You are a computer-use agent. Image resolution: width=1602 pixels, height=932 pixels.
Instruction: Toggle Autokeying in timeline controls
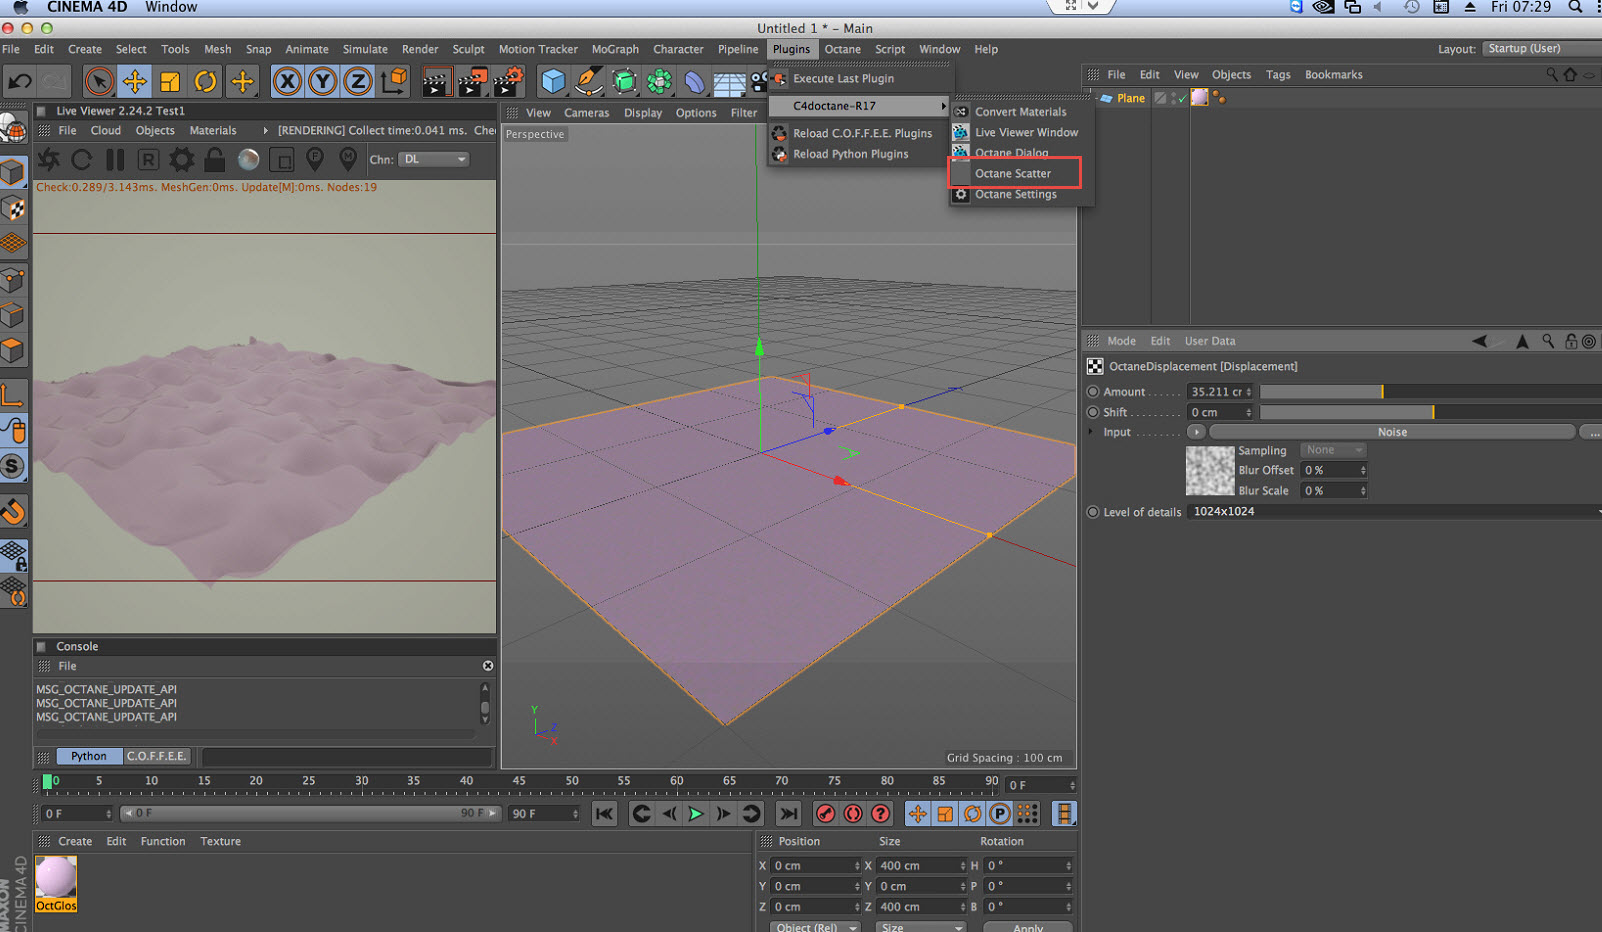click(853, 814)
